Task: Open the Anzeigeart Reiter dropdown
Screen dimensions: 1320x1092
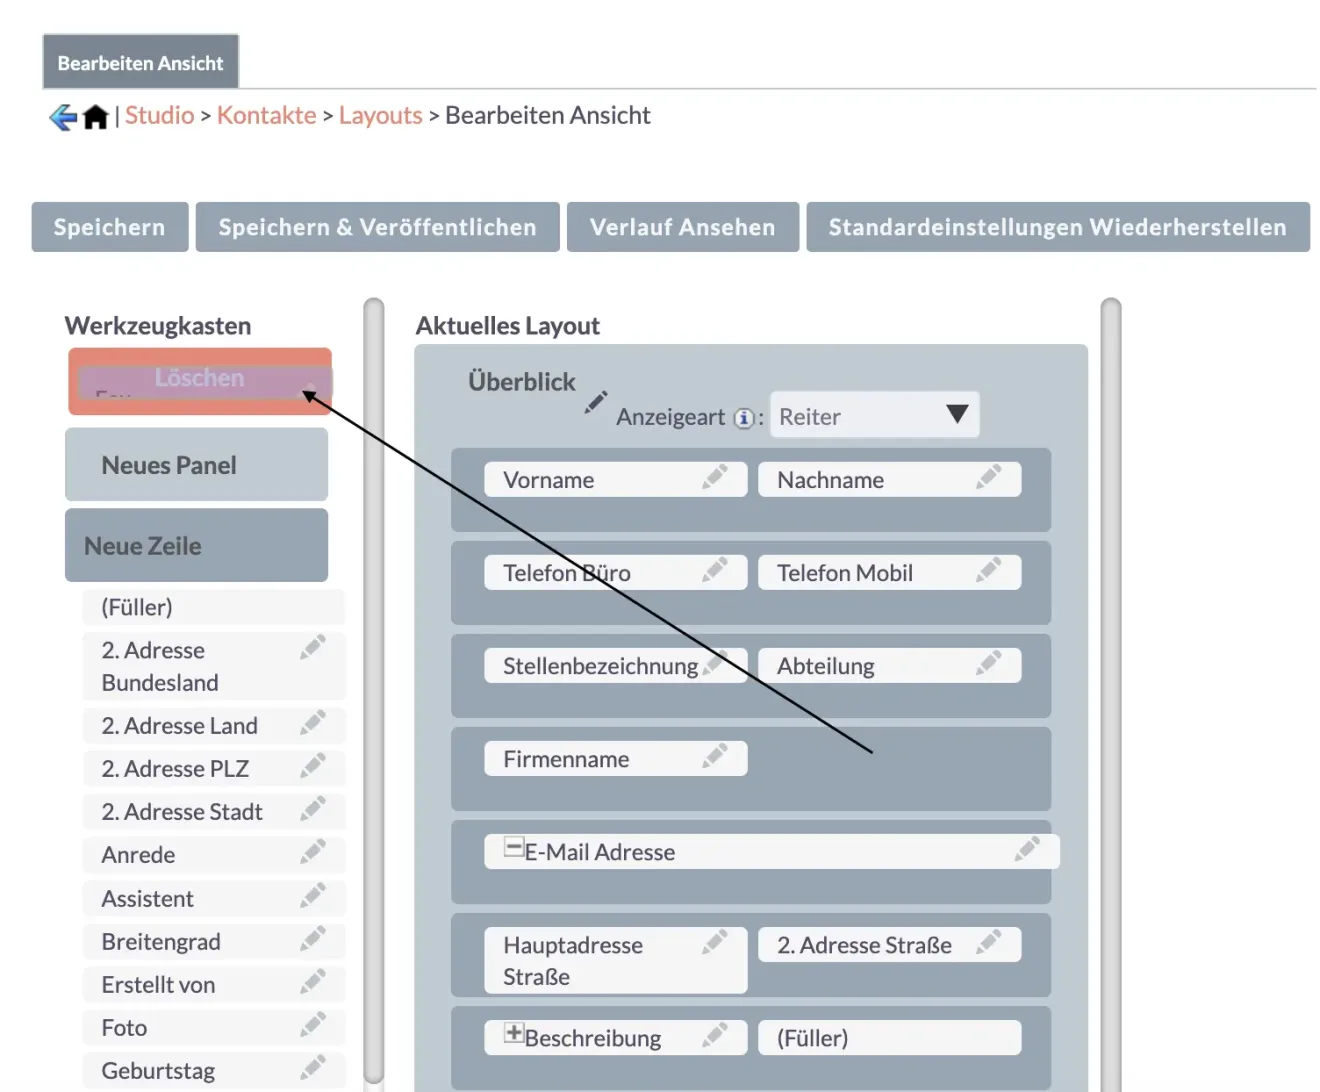Action: (x=874, y=416)
